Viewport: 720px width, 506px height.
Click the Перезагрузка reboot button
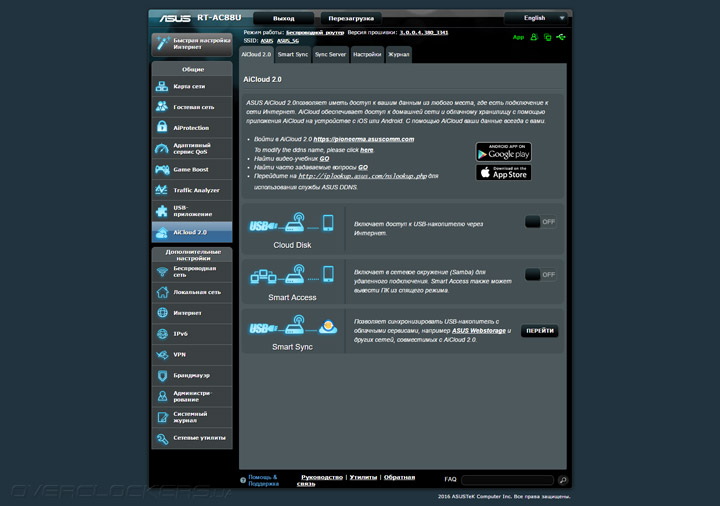351,18
